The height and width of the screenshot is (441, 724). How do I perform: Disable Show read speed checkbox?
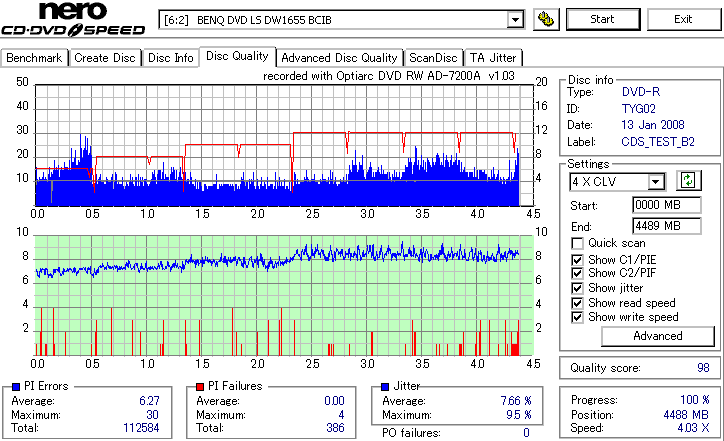tap(577, 303)
